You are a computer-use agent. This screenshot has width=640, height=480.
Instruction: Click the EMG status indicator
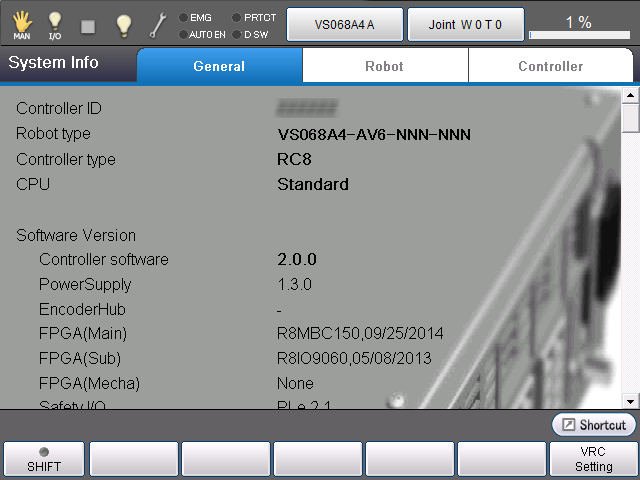[196, 17]
